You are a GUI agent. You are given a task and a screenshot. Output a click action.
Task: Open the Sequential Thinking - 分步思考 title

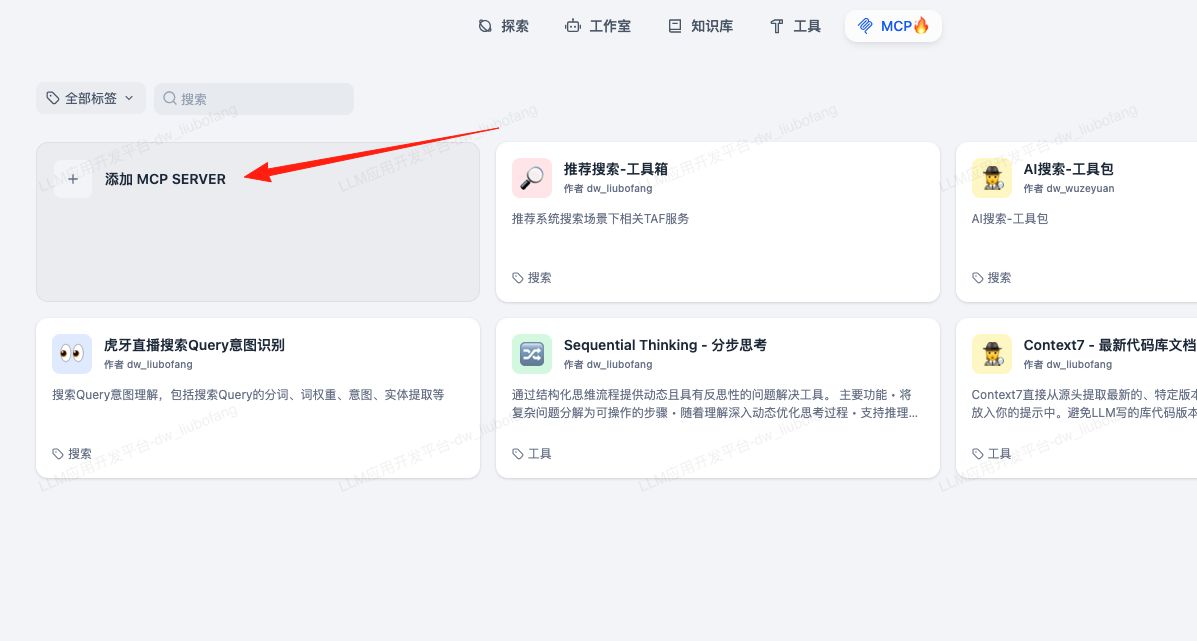665,345
